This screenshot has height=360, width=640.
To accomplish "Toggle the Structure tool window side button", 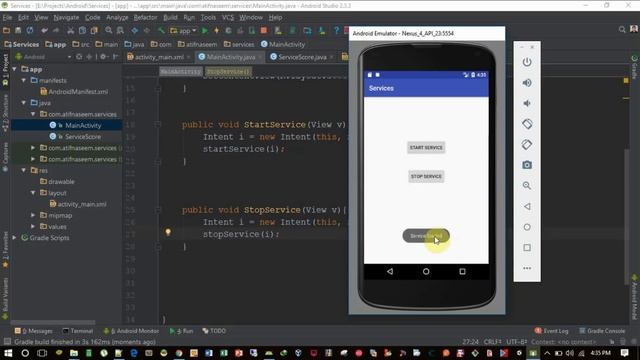I will (5, 113).
